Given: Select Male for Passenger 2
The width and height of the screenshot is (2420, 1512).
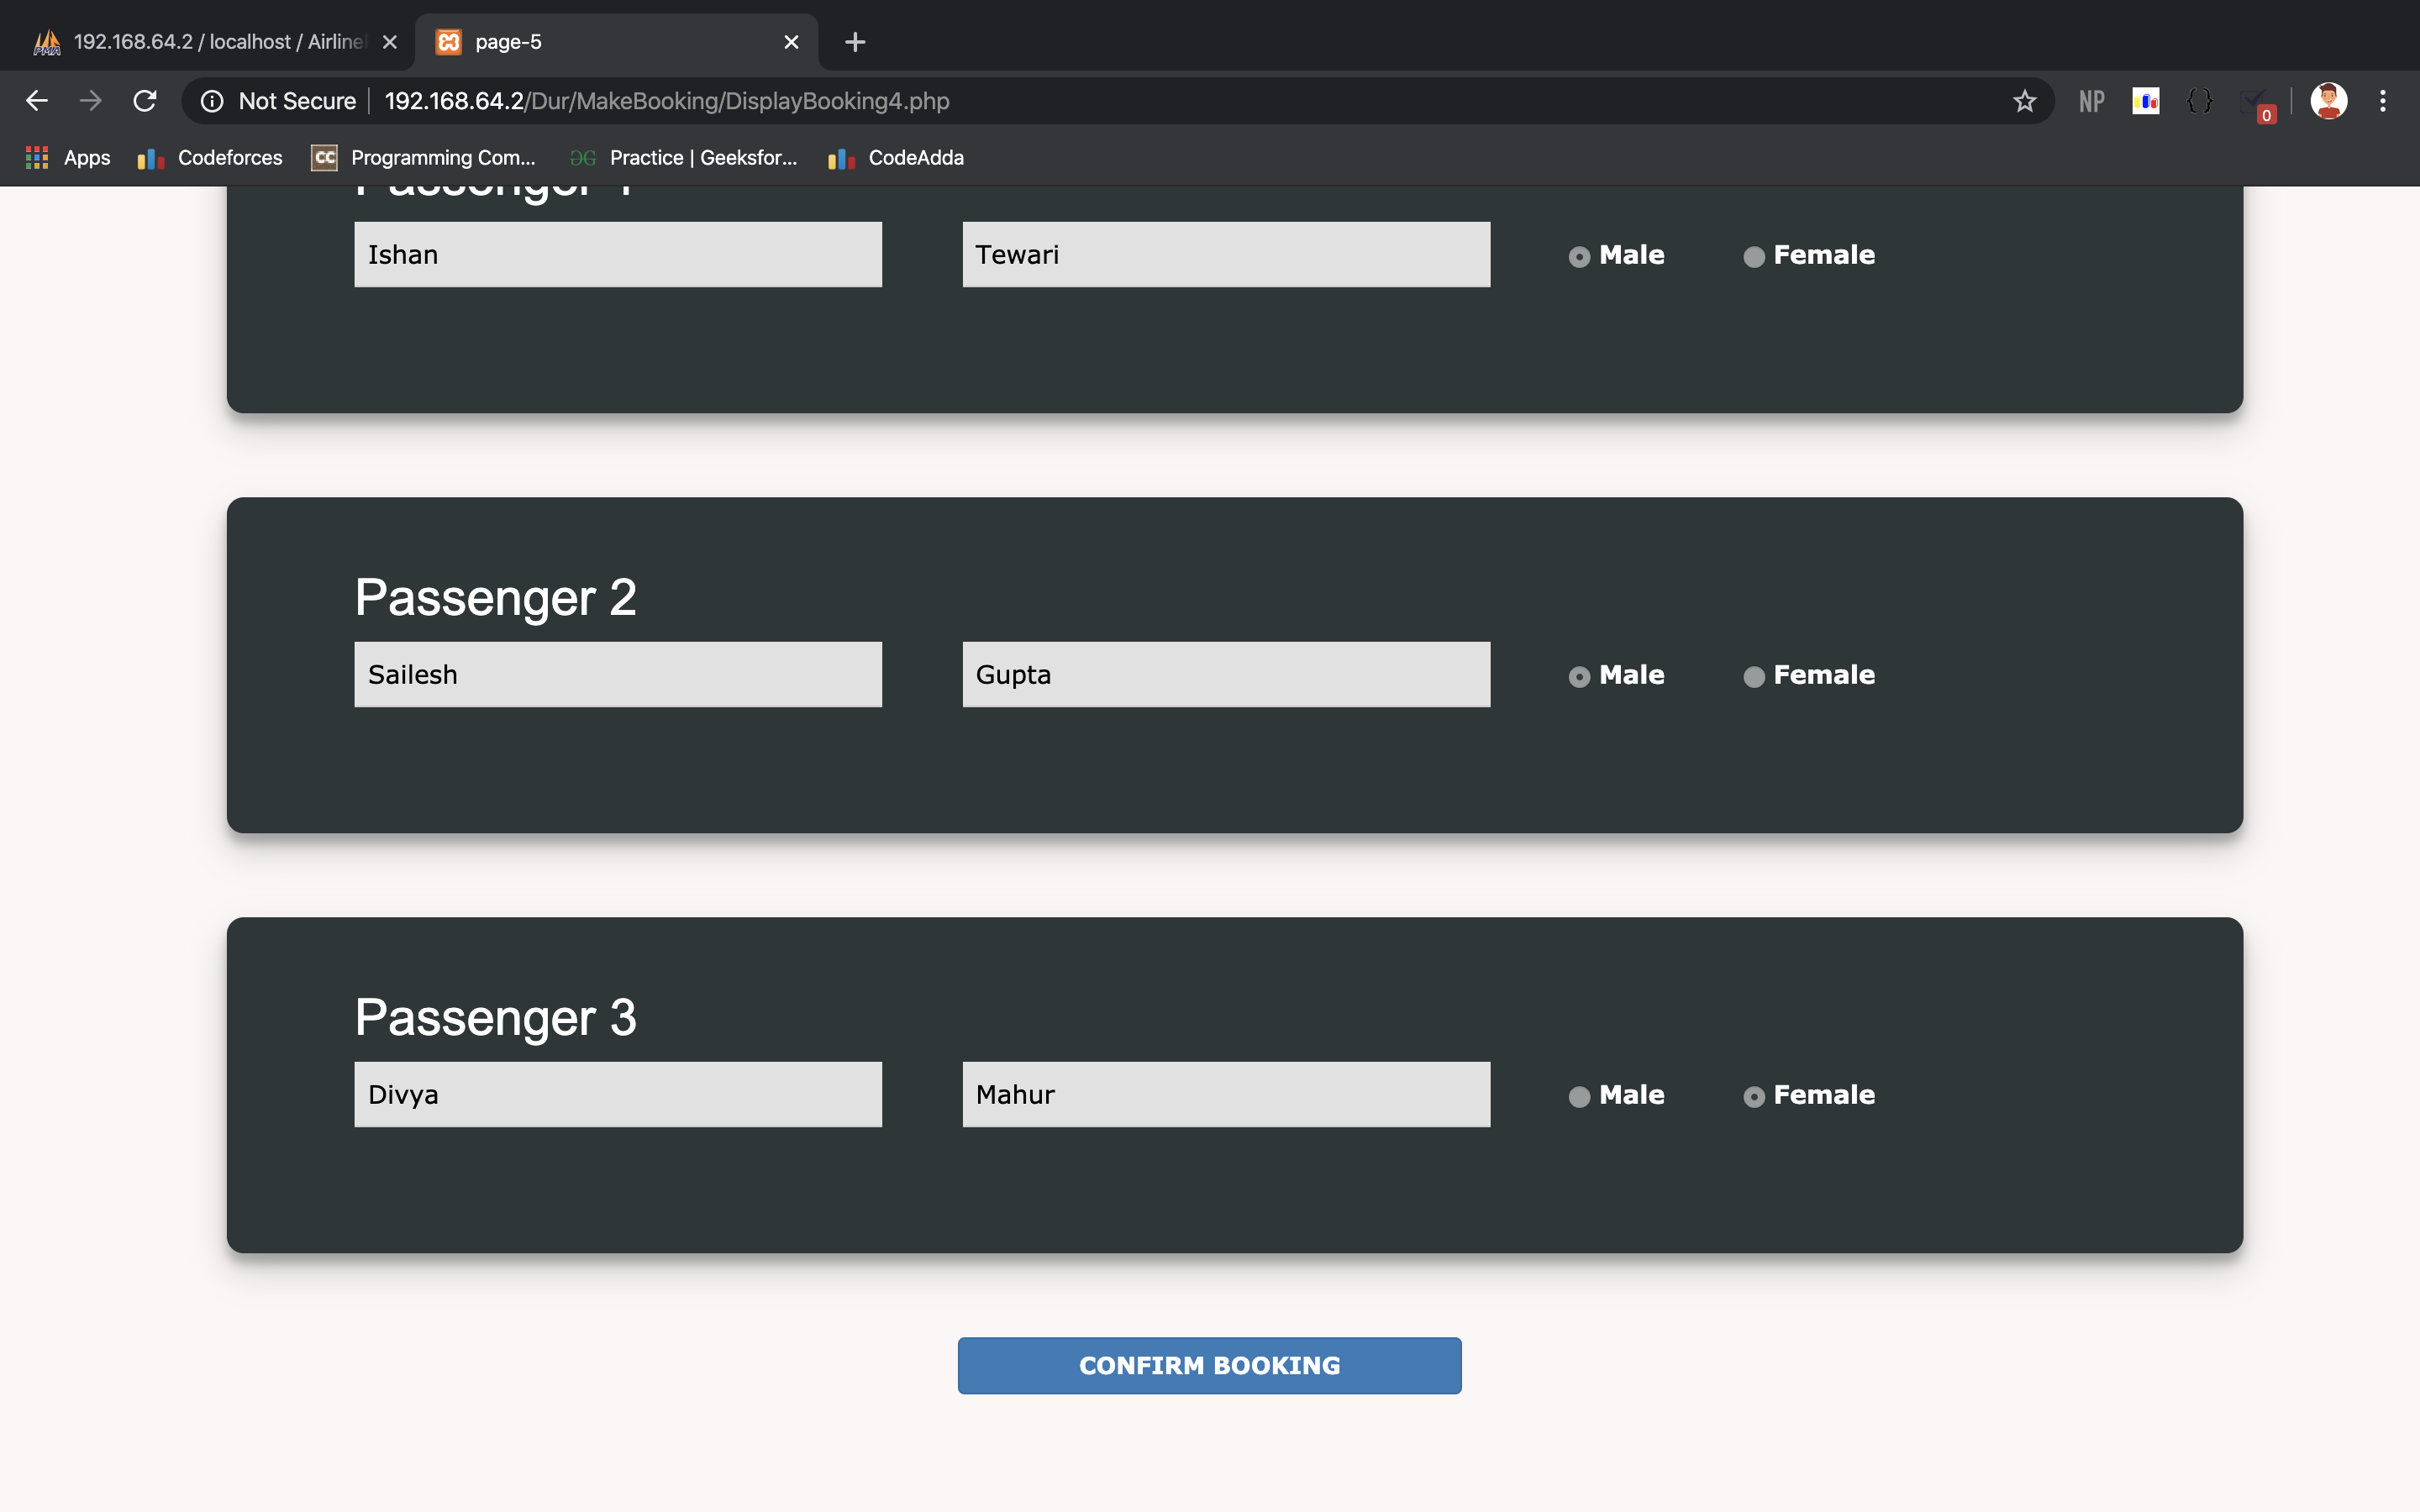Looking at the screenshot, I should (x=1579, y=677).
